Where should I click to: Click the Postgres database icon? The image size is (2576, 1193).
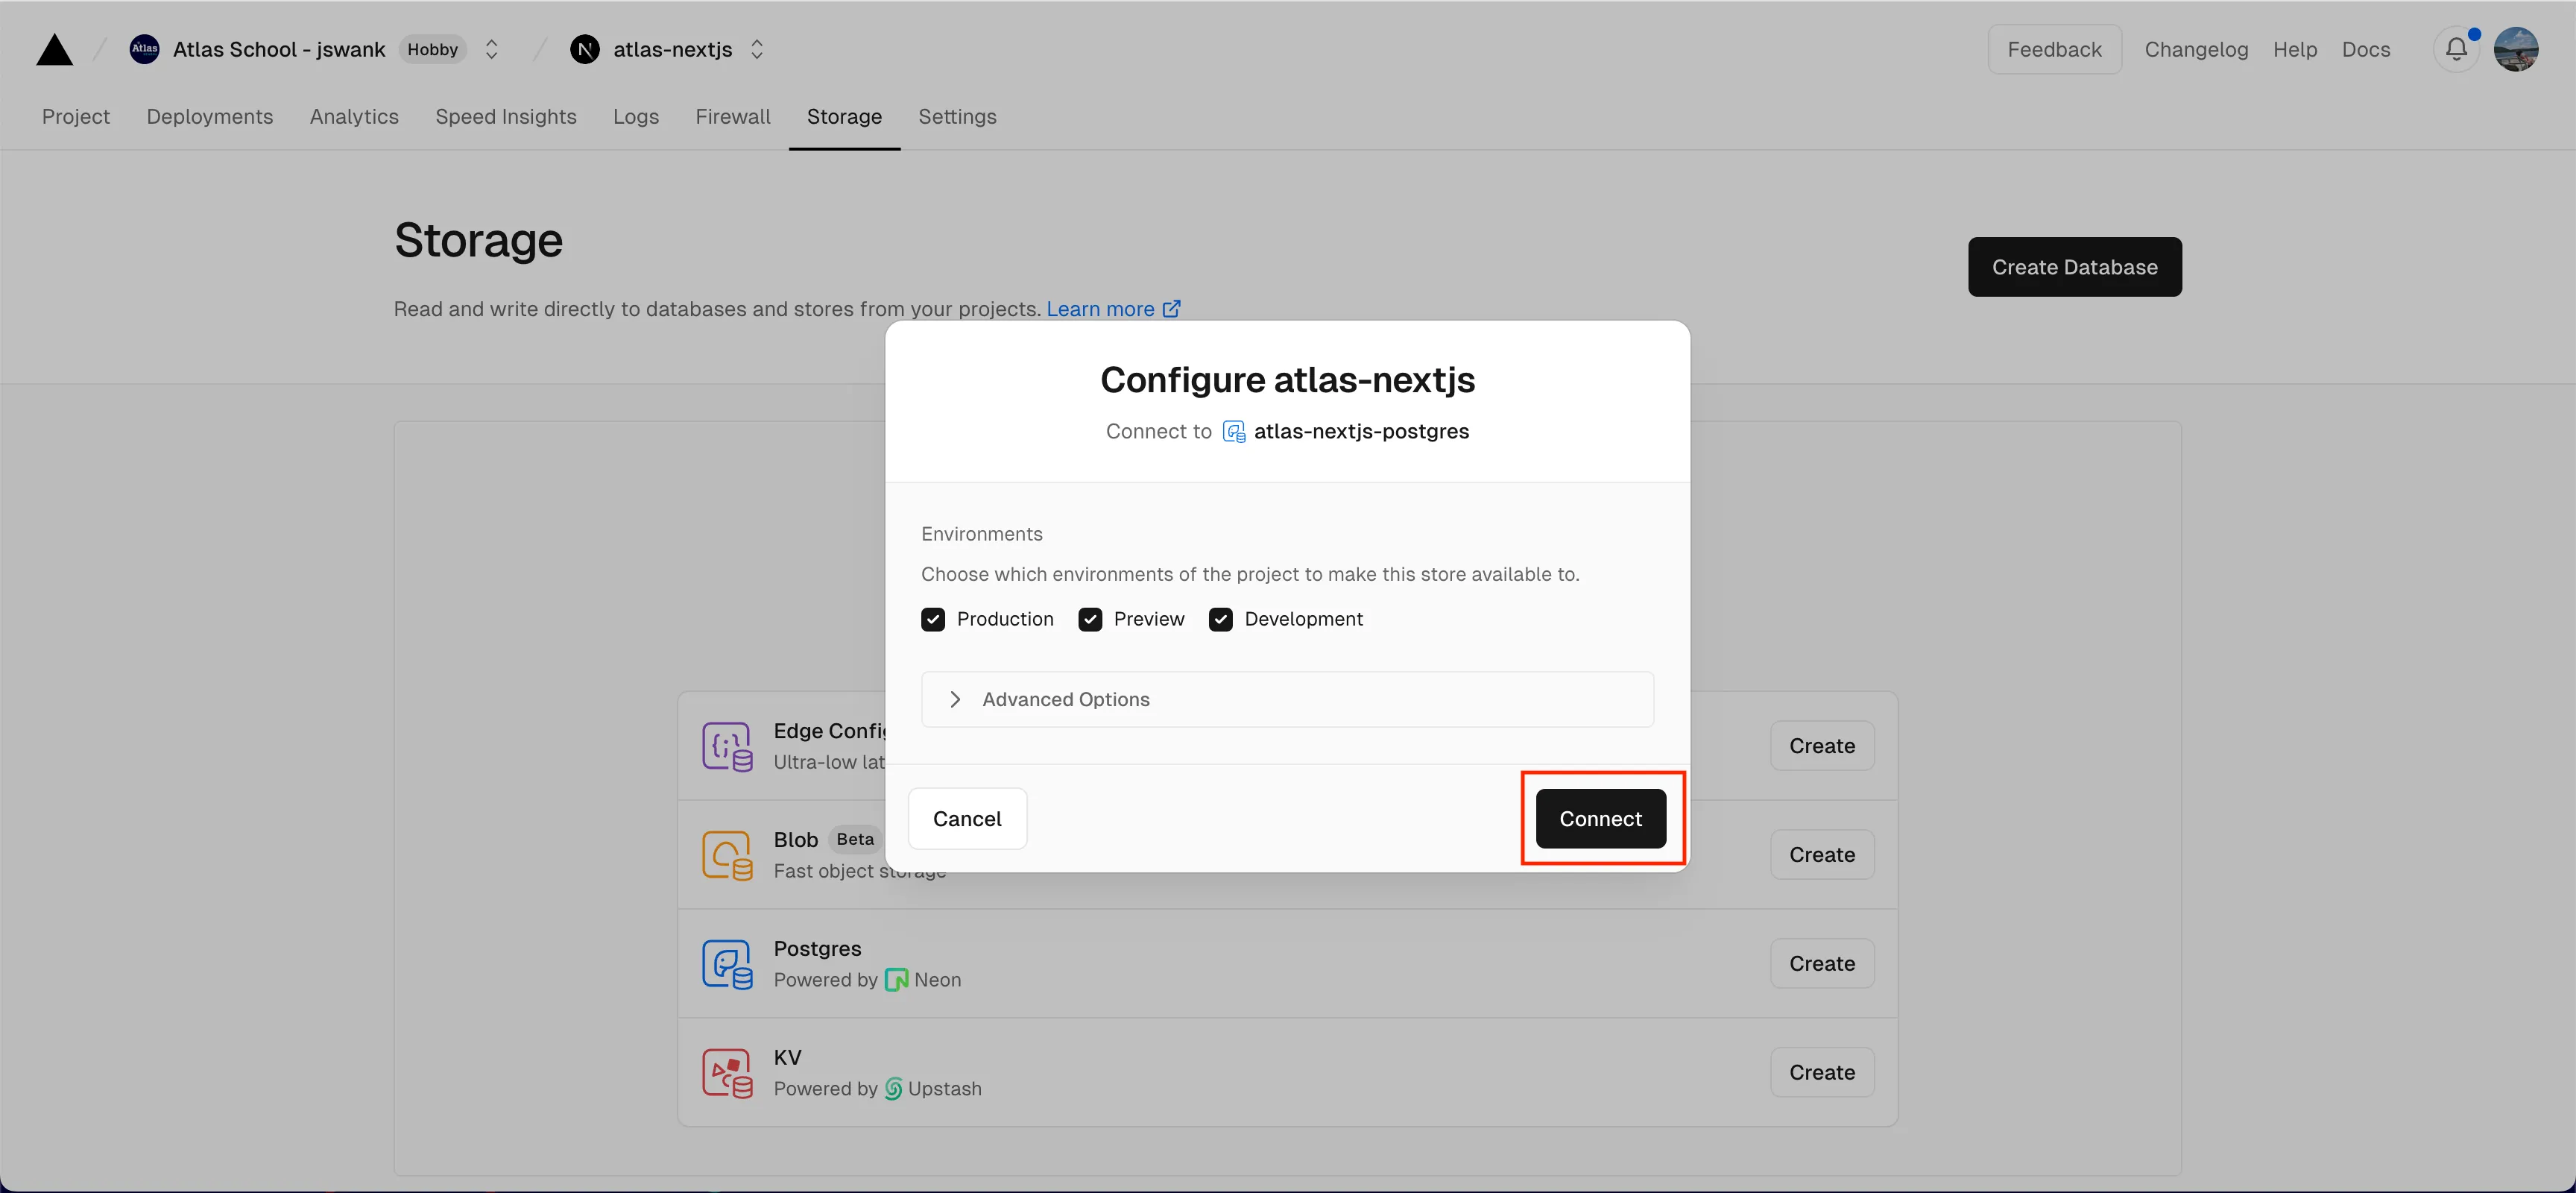pyautogui.click(x=727, y=964)
